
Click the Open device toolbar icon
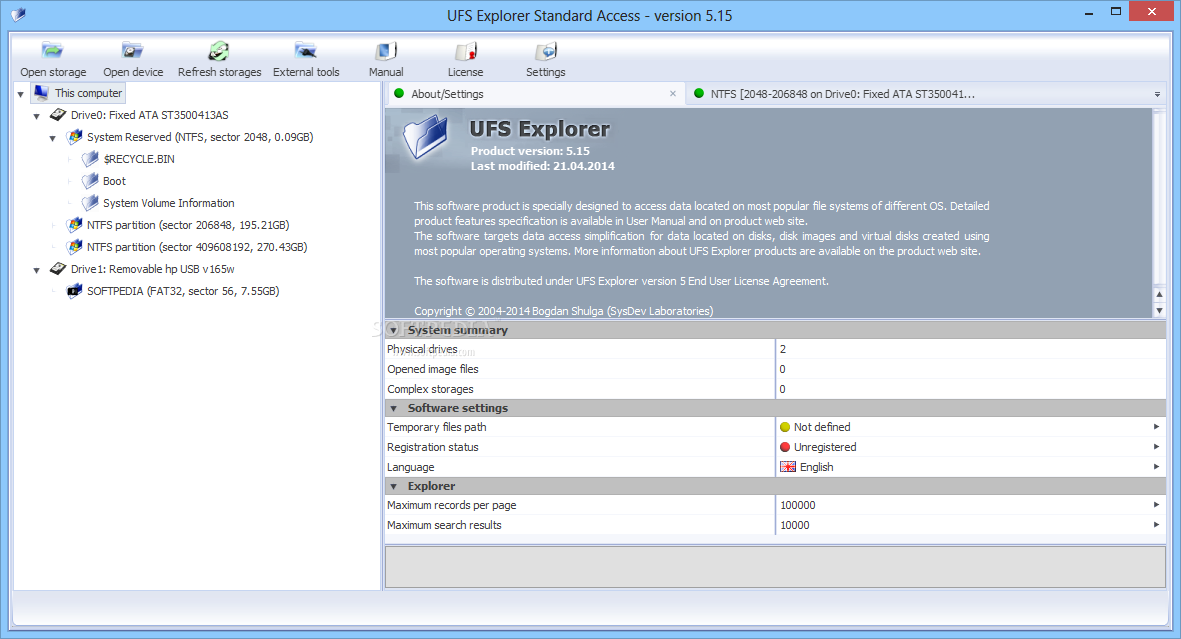click(133, 51)
